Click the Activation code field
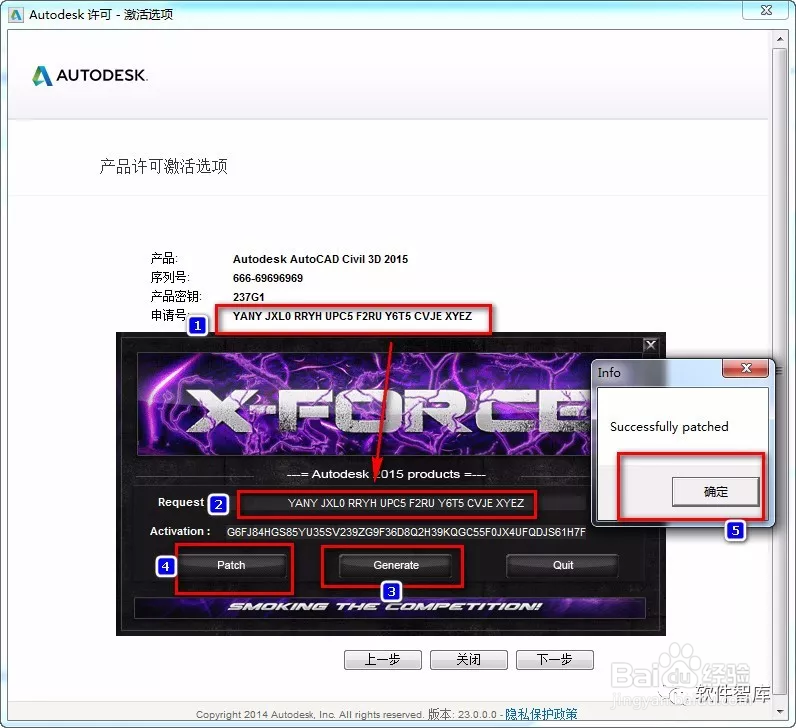 point(406,532)
